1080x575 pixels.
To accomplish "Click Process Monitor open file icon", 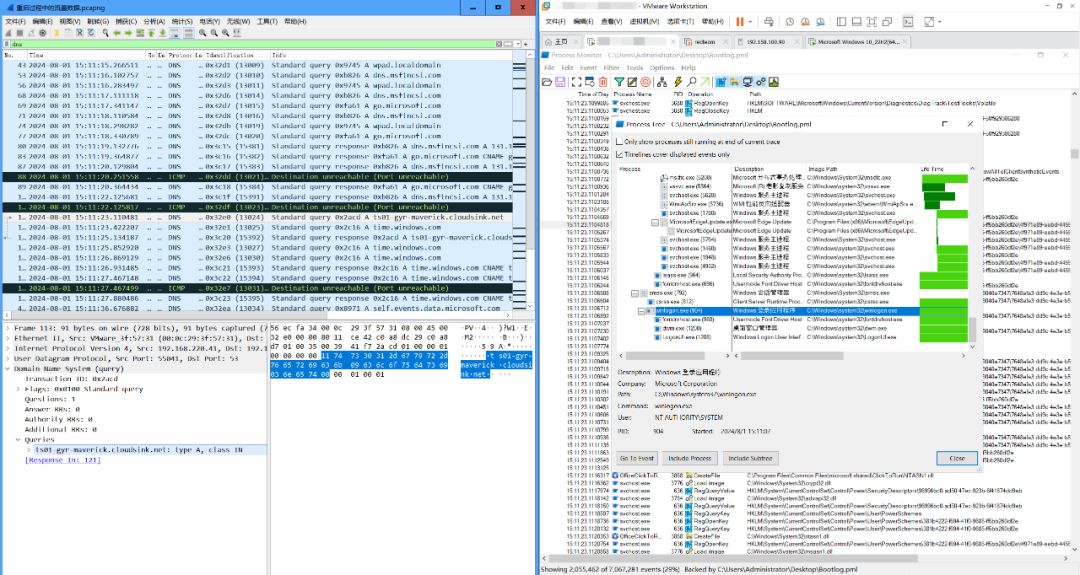I will (x=547, y=82).
